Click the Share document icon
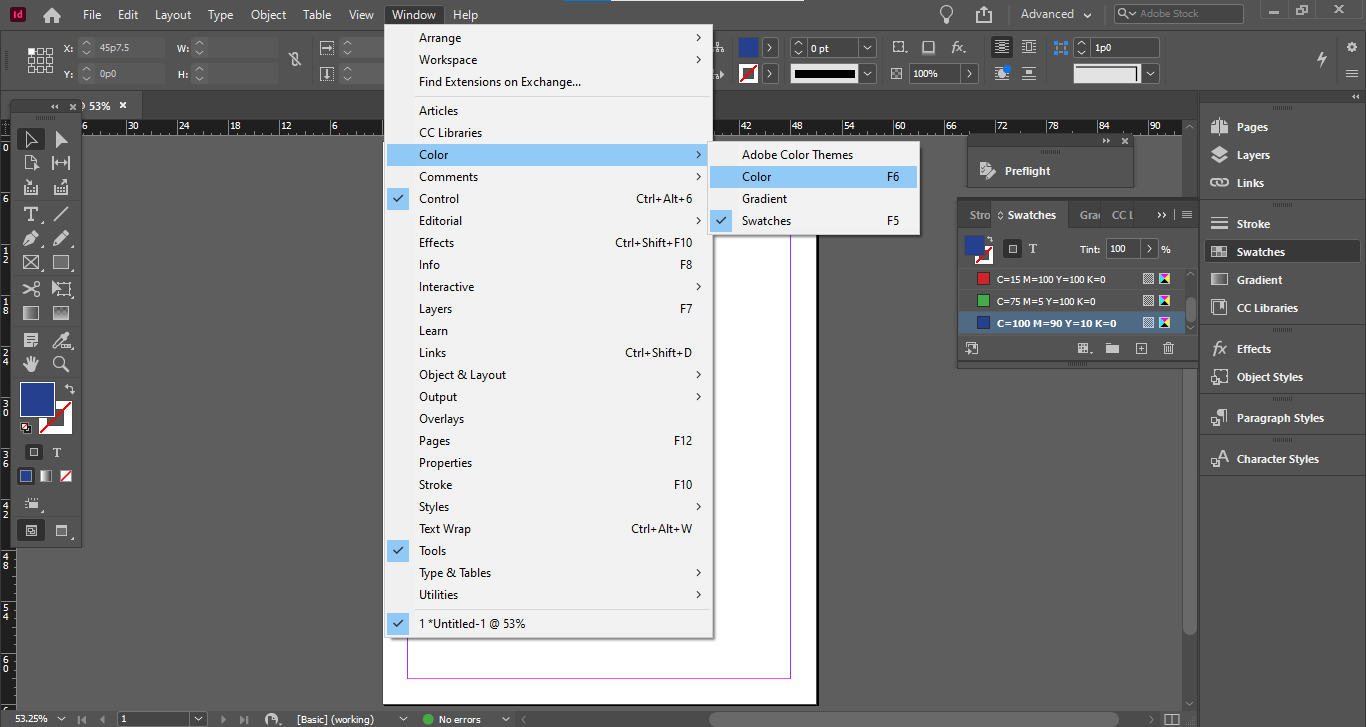The height and width of the screenshot is (727, 1366). click(x=984, y=14)
